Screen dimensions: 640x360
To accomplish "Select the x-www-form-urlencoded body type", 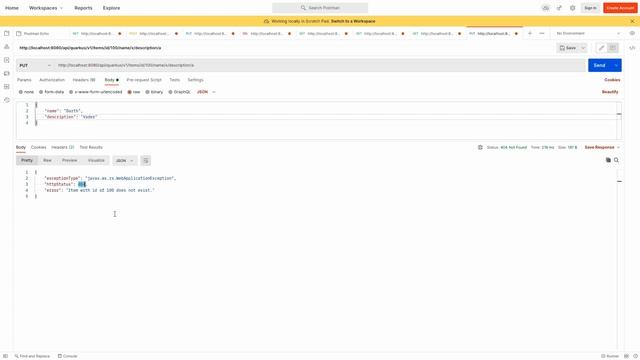I will [96, 92].
